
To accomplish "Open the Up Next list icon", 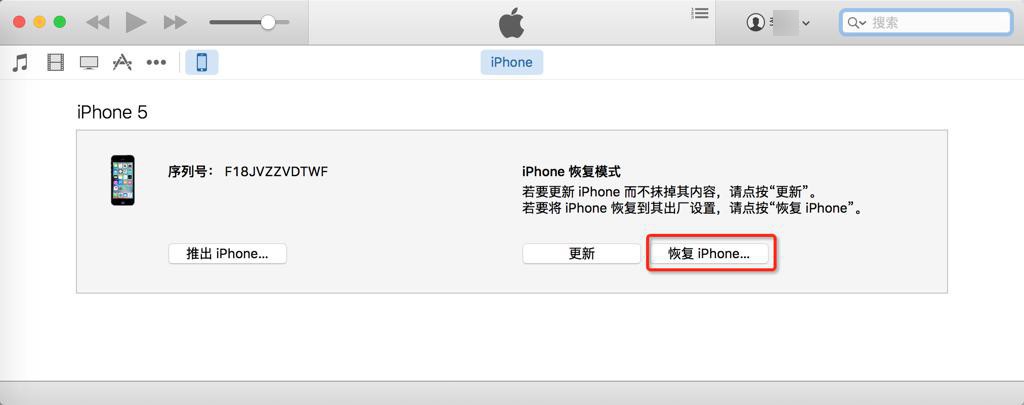I will 700,13.
